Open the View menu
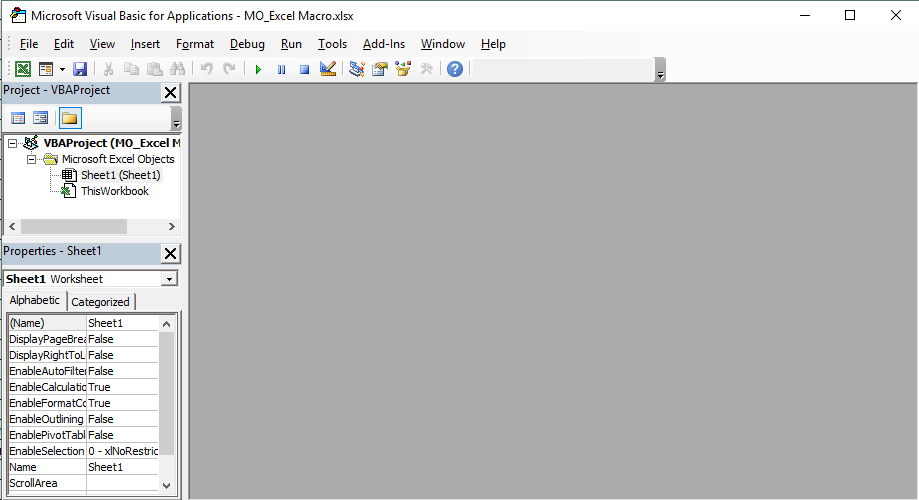 [102, 44]
